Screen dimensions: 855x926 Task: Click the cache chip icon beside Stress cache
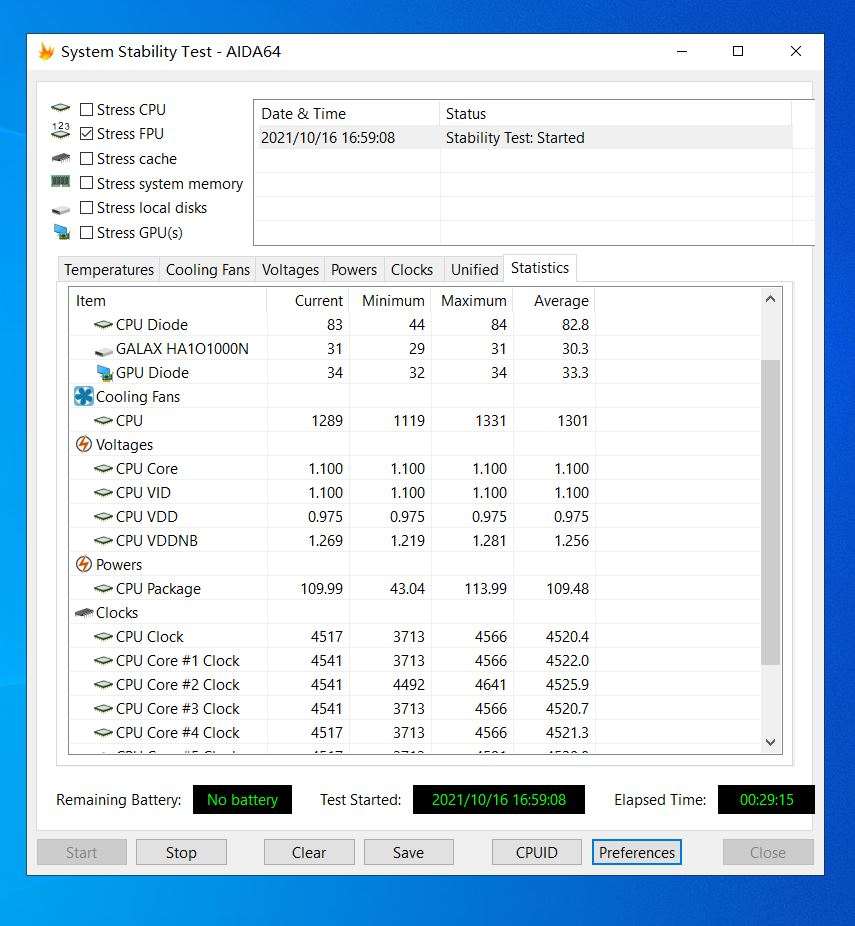click(x=60, y=158)
